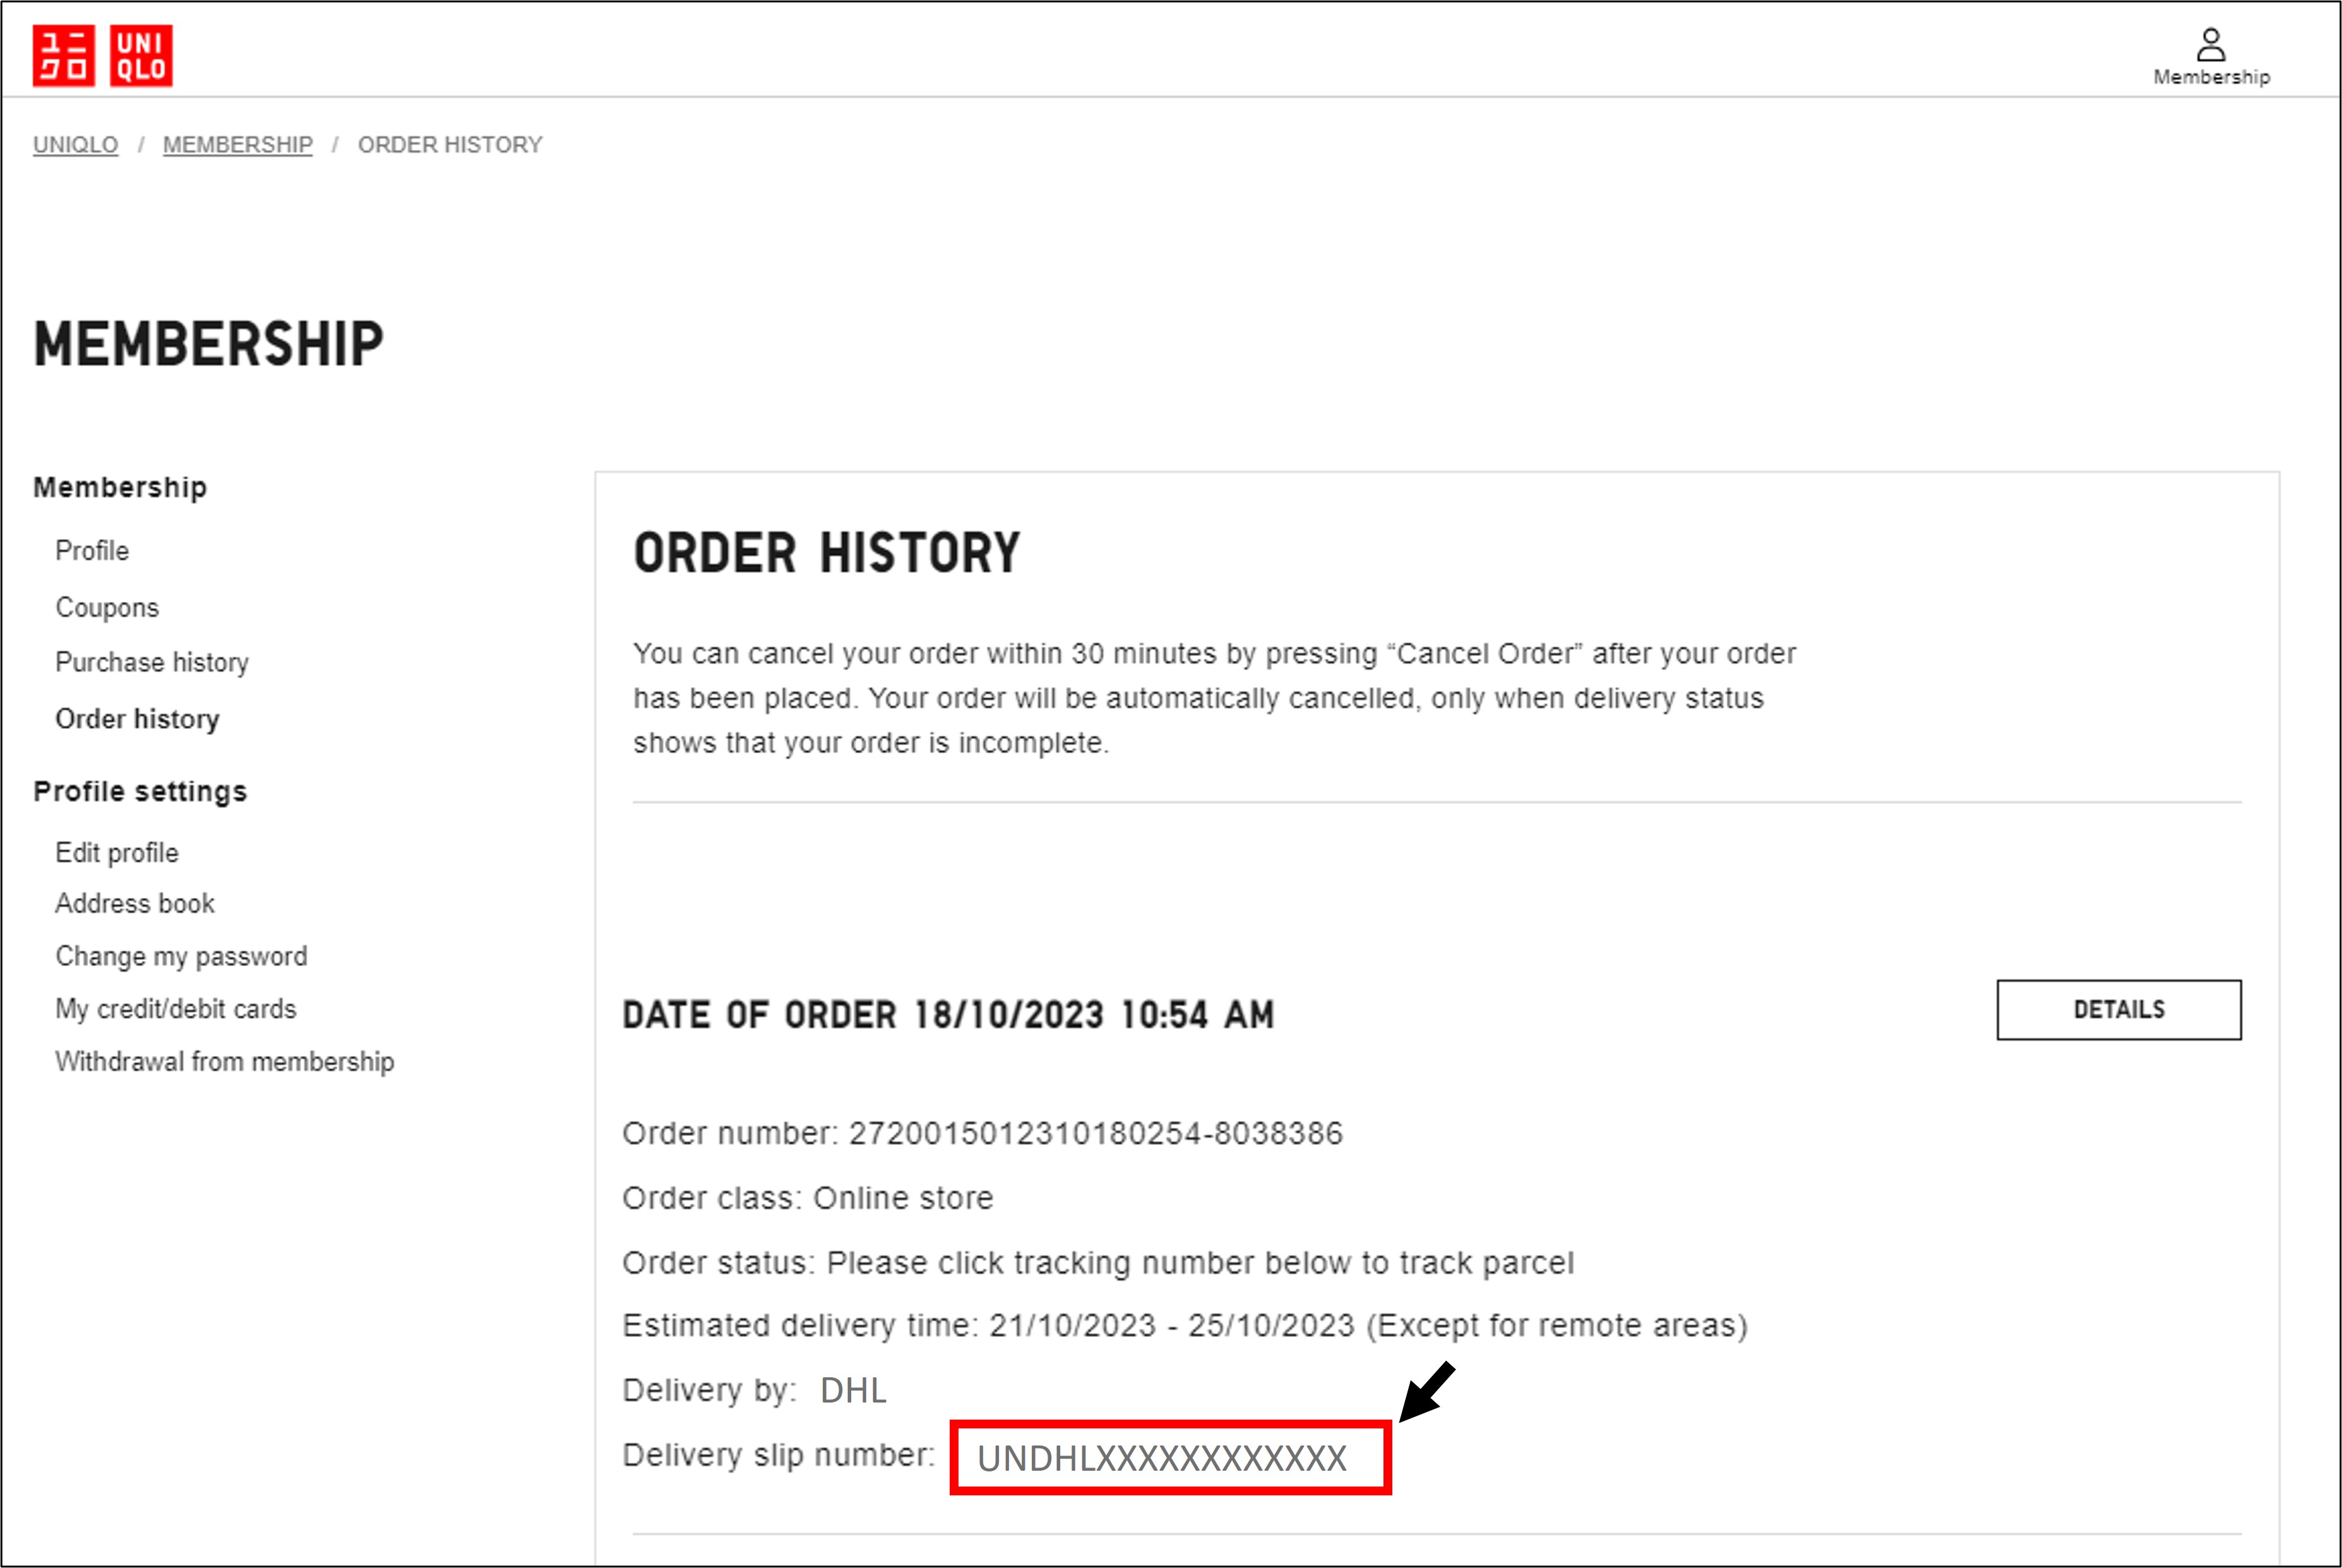Click the Membership sidebar section heading

(120, 488)
